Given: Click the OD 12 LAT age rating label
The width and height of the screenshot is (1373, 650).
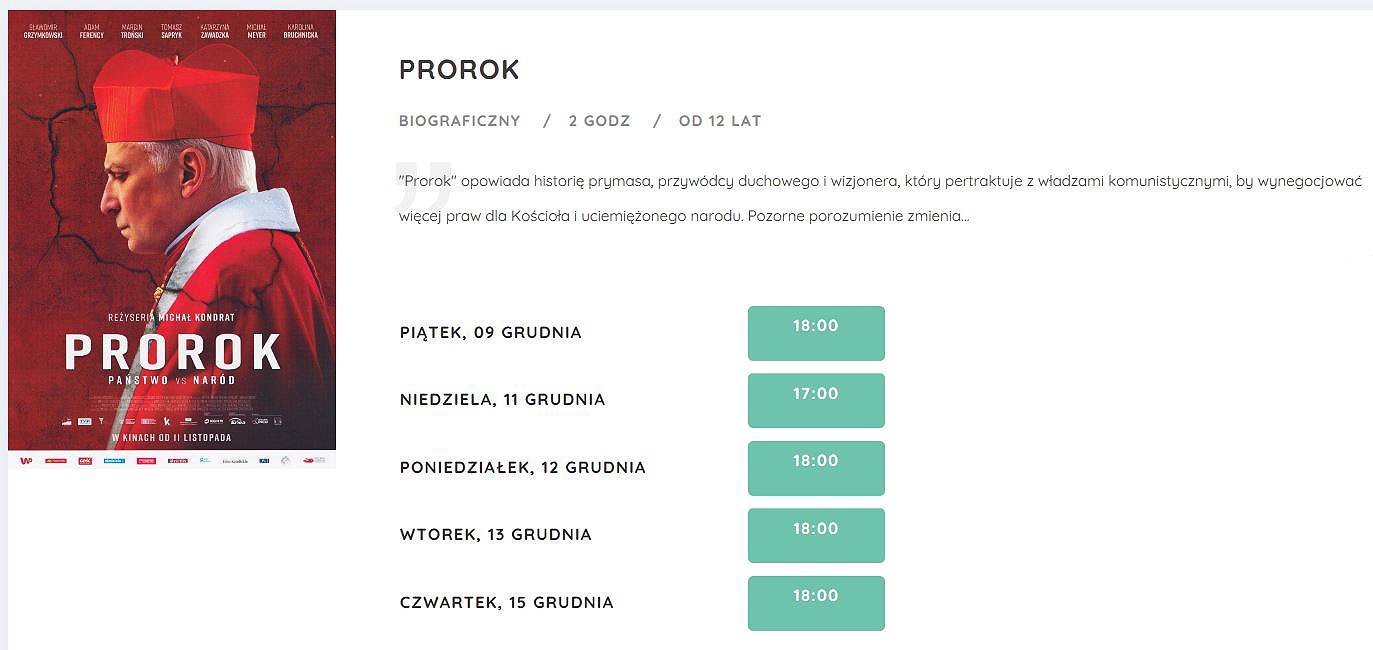Looking at the screenshot, I should pos(720,121).
